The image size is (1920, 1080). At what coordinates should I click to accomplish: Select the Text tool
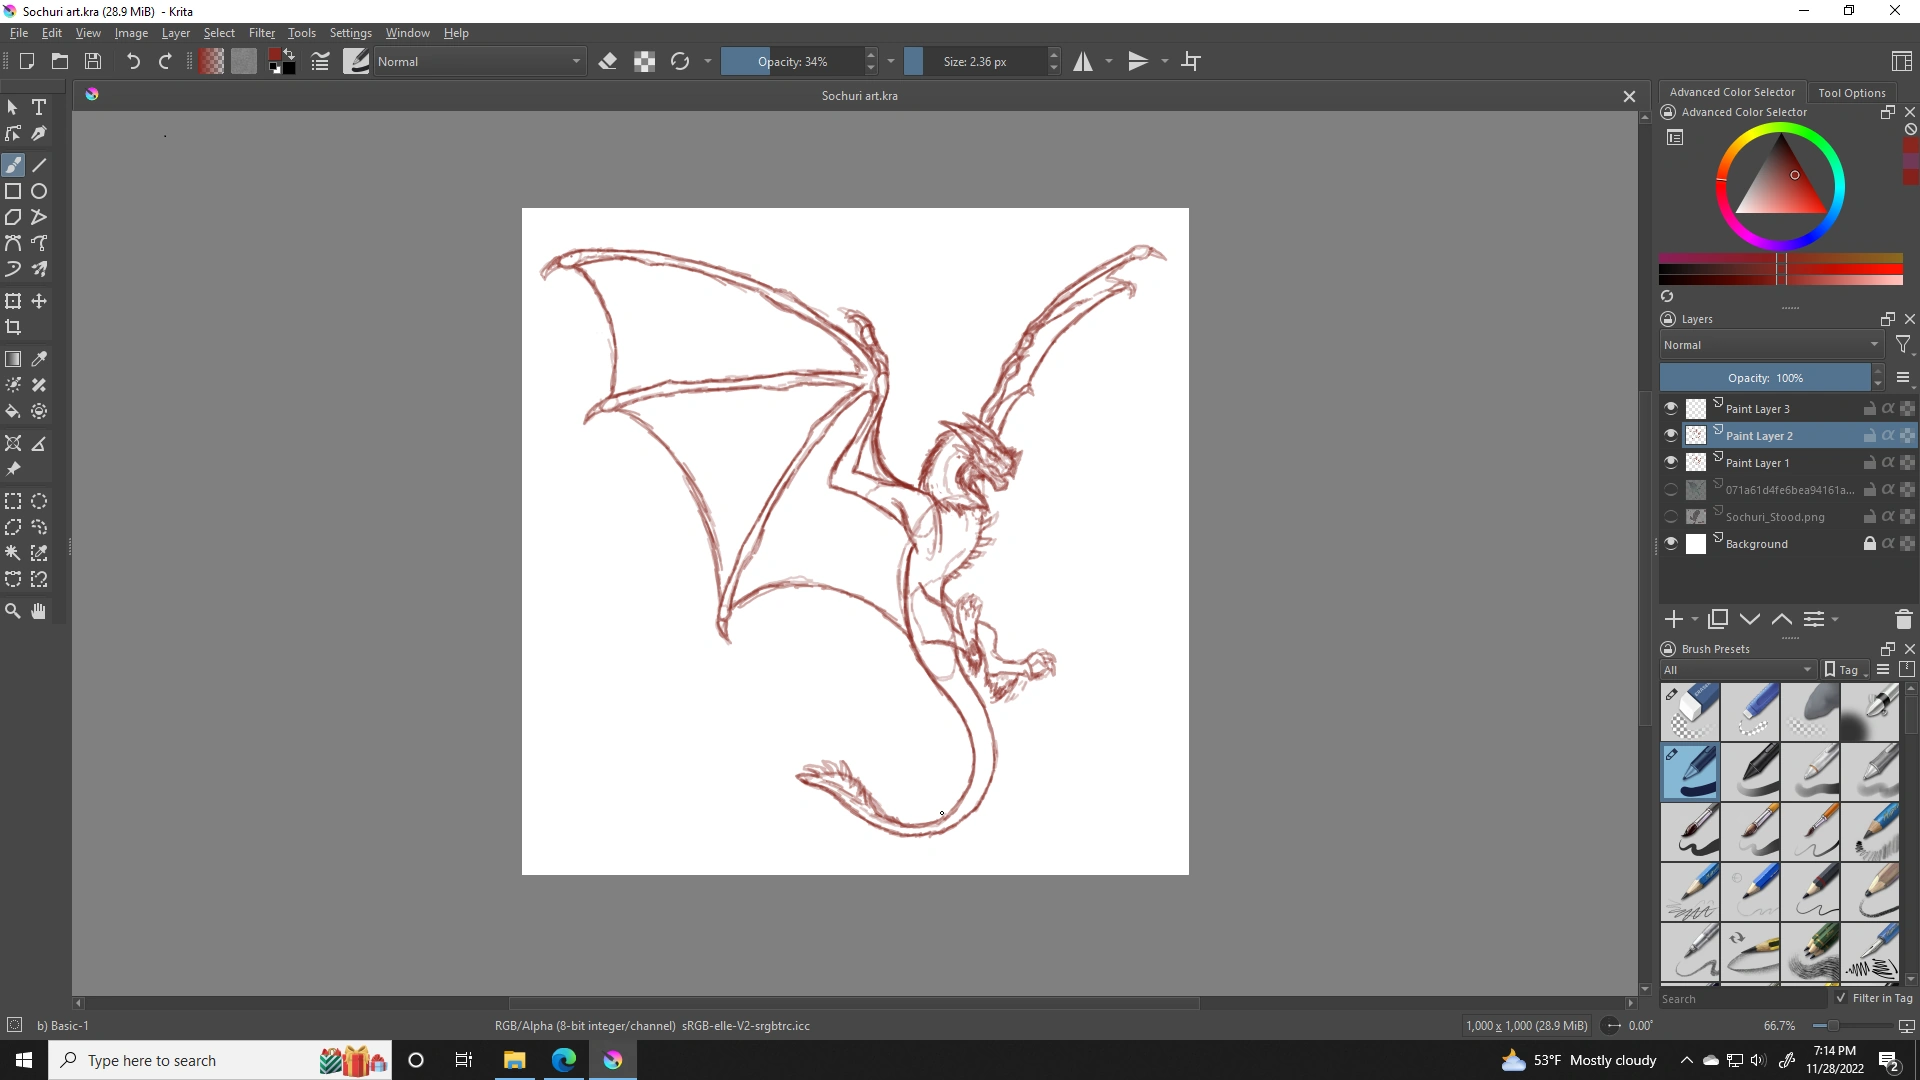pyautogui.click(x=39, y=107)
